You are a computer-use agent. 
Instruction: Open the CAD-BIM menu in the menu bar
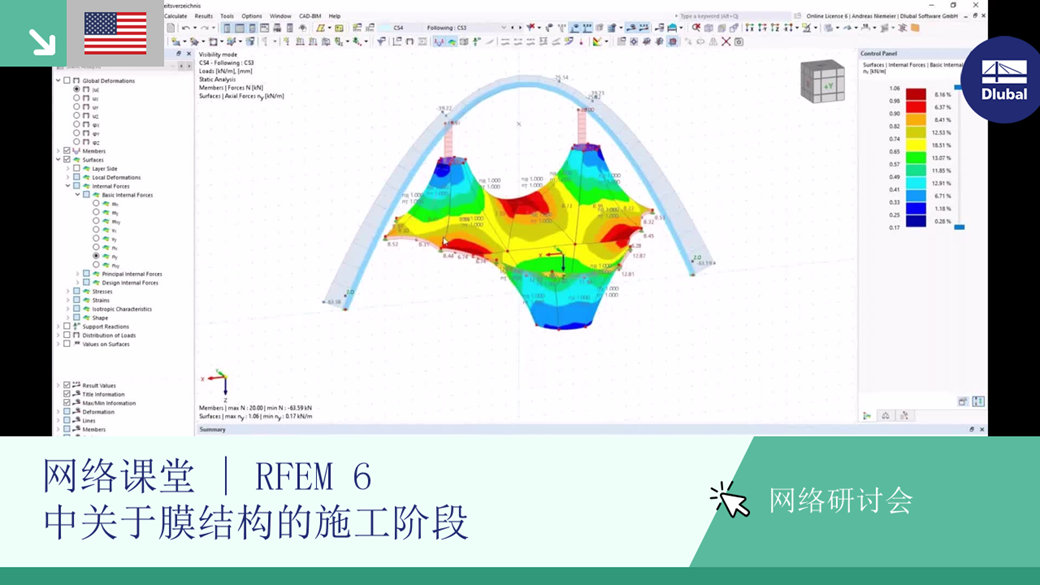tap(310, 16)
